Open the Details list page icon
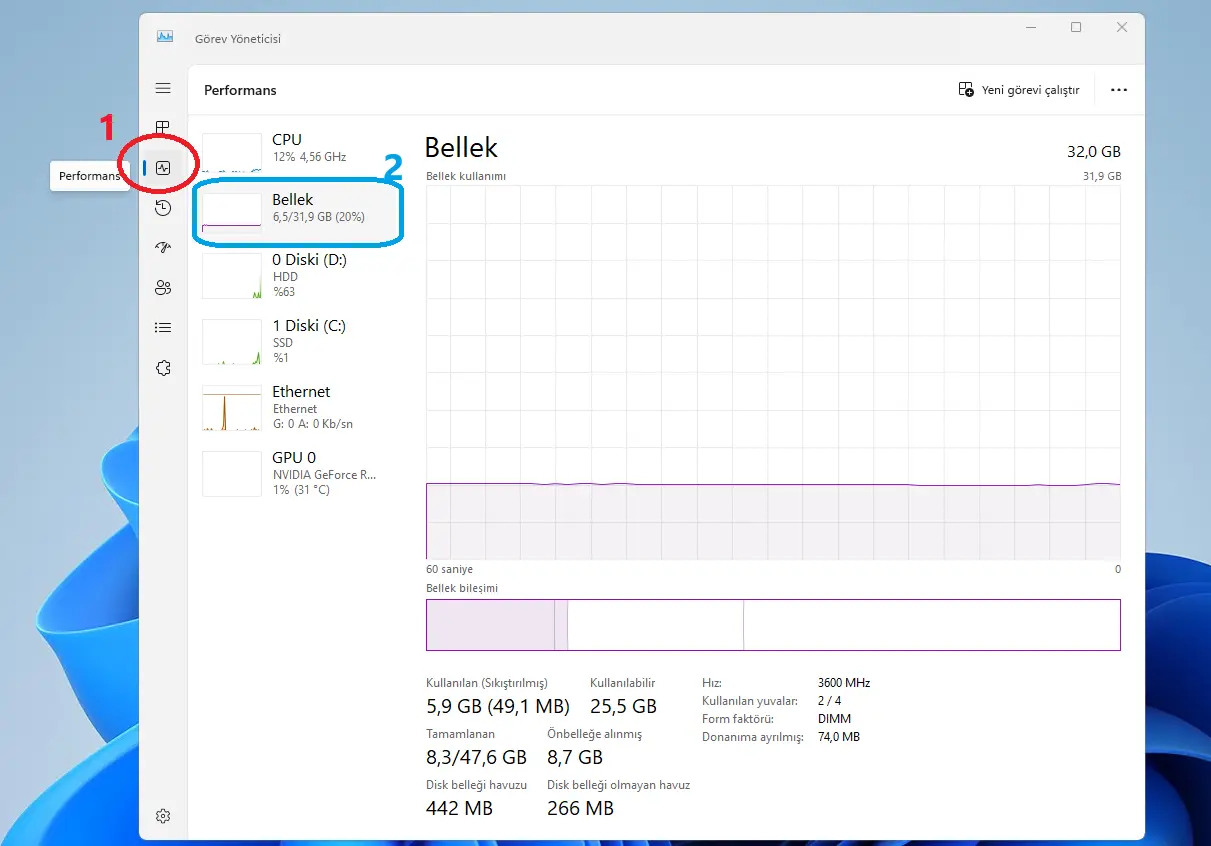Viewport: 1211px width, 846px height. pos(163,327)
